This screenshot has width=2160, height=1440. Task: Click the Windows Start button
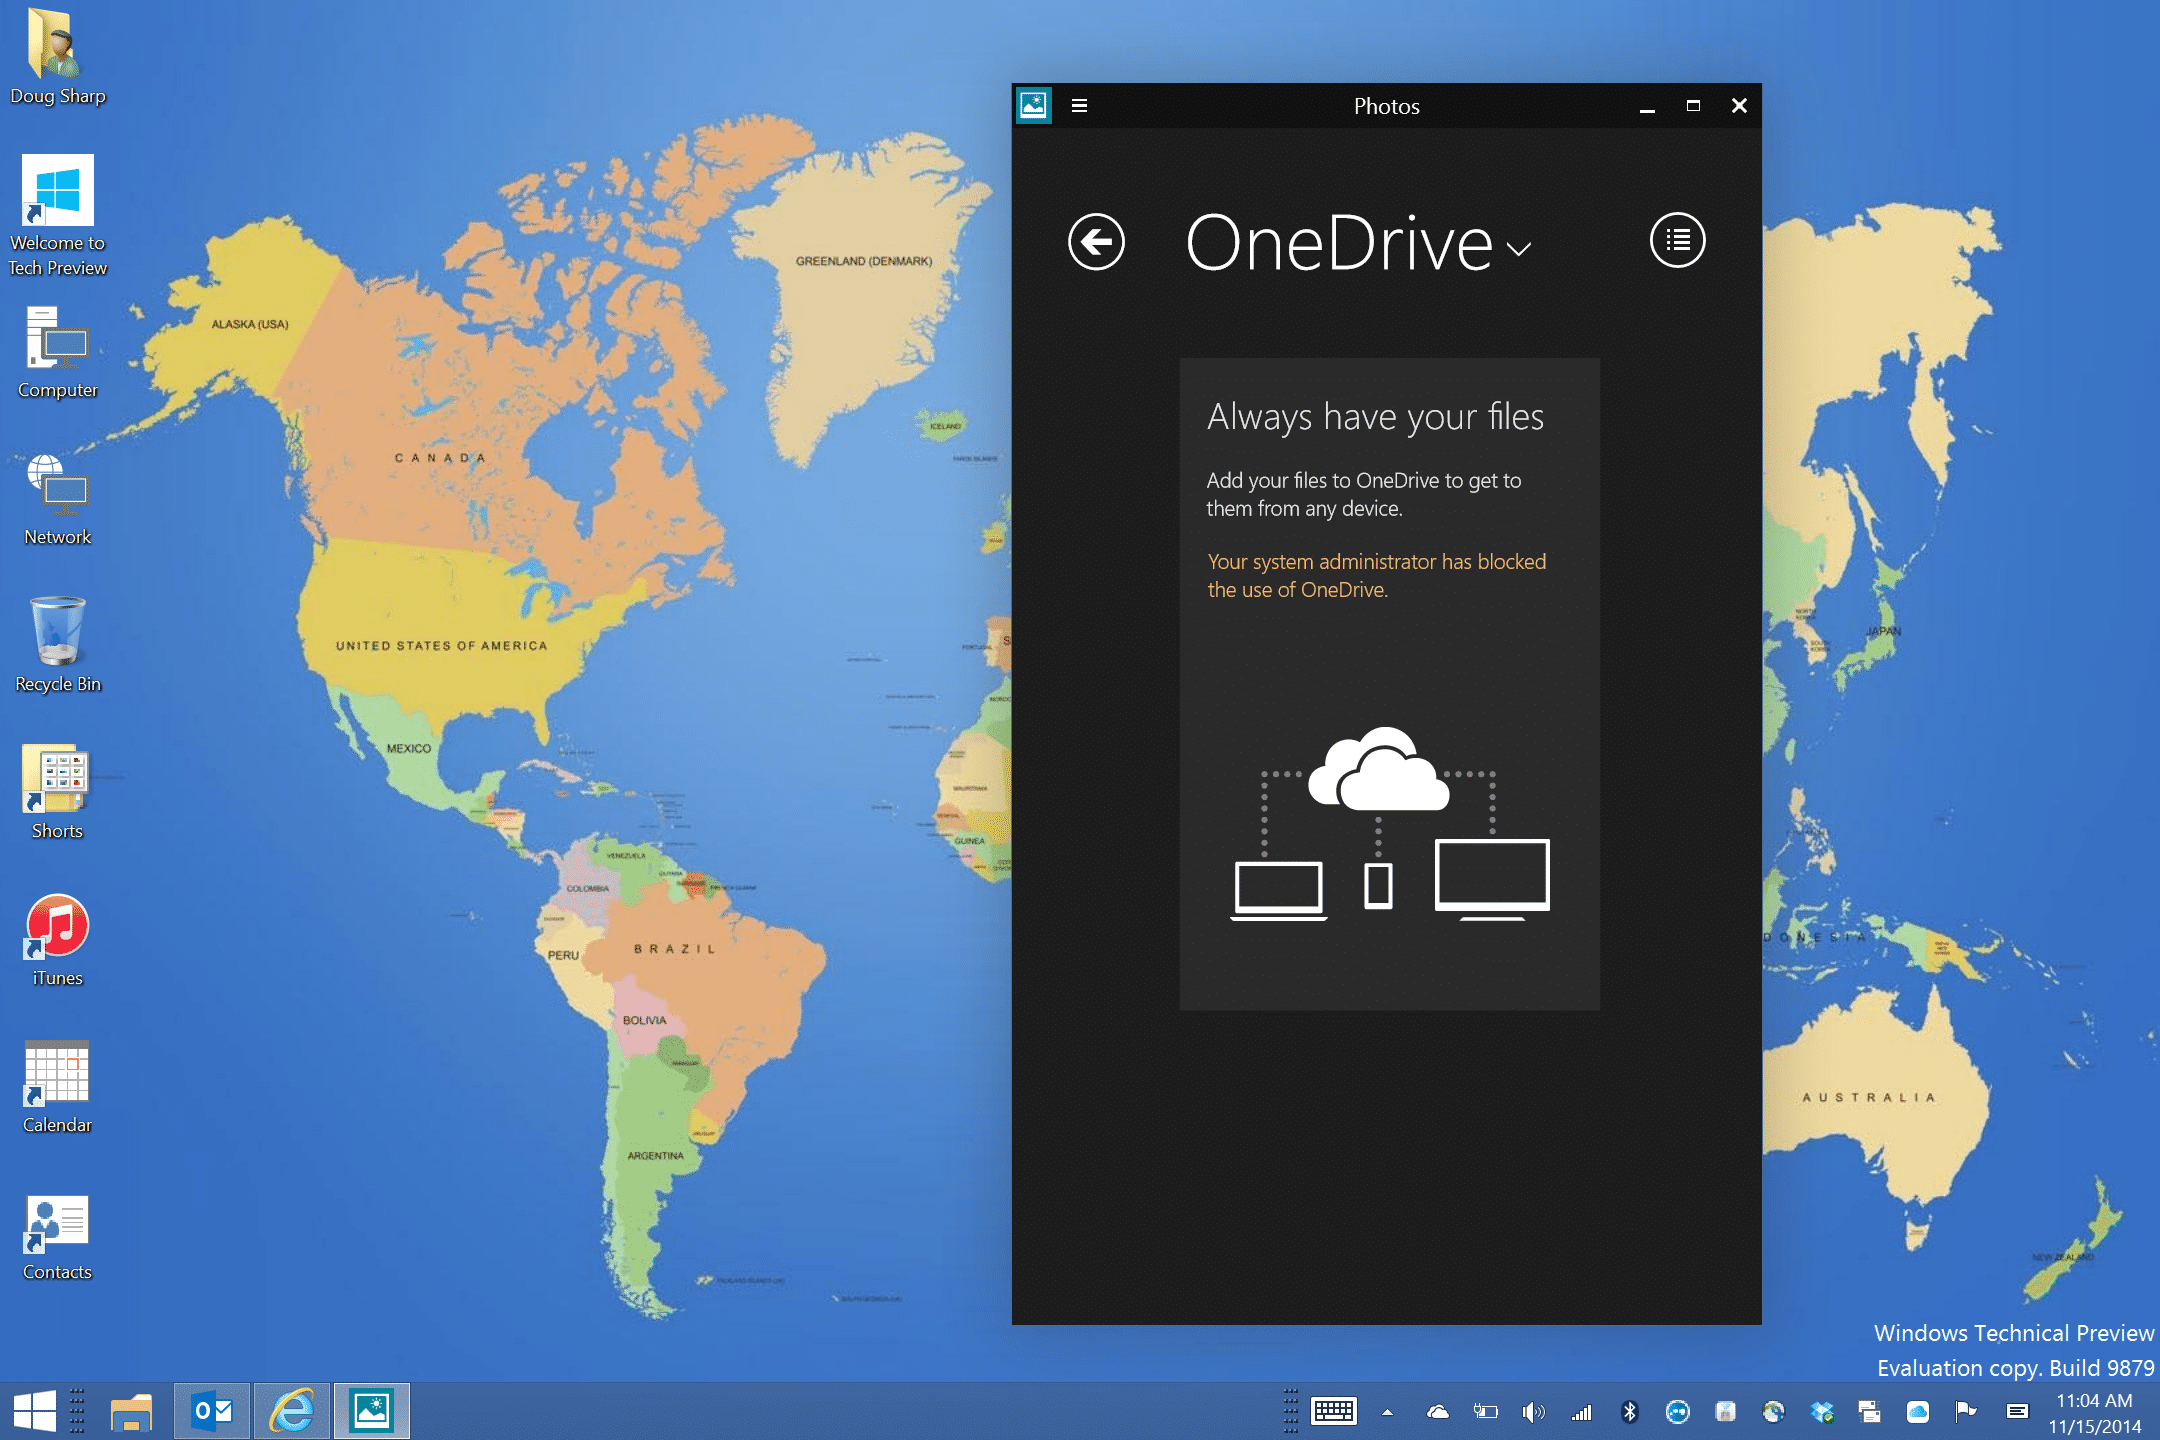pos(35,1411)
